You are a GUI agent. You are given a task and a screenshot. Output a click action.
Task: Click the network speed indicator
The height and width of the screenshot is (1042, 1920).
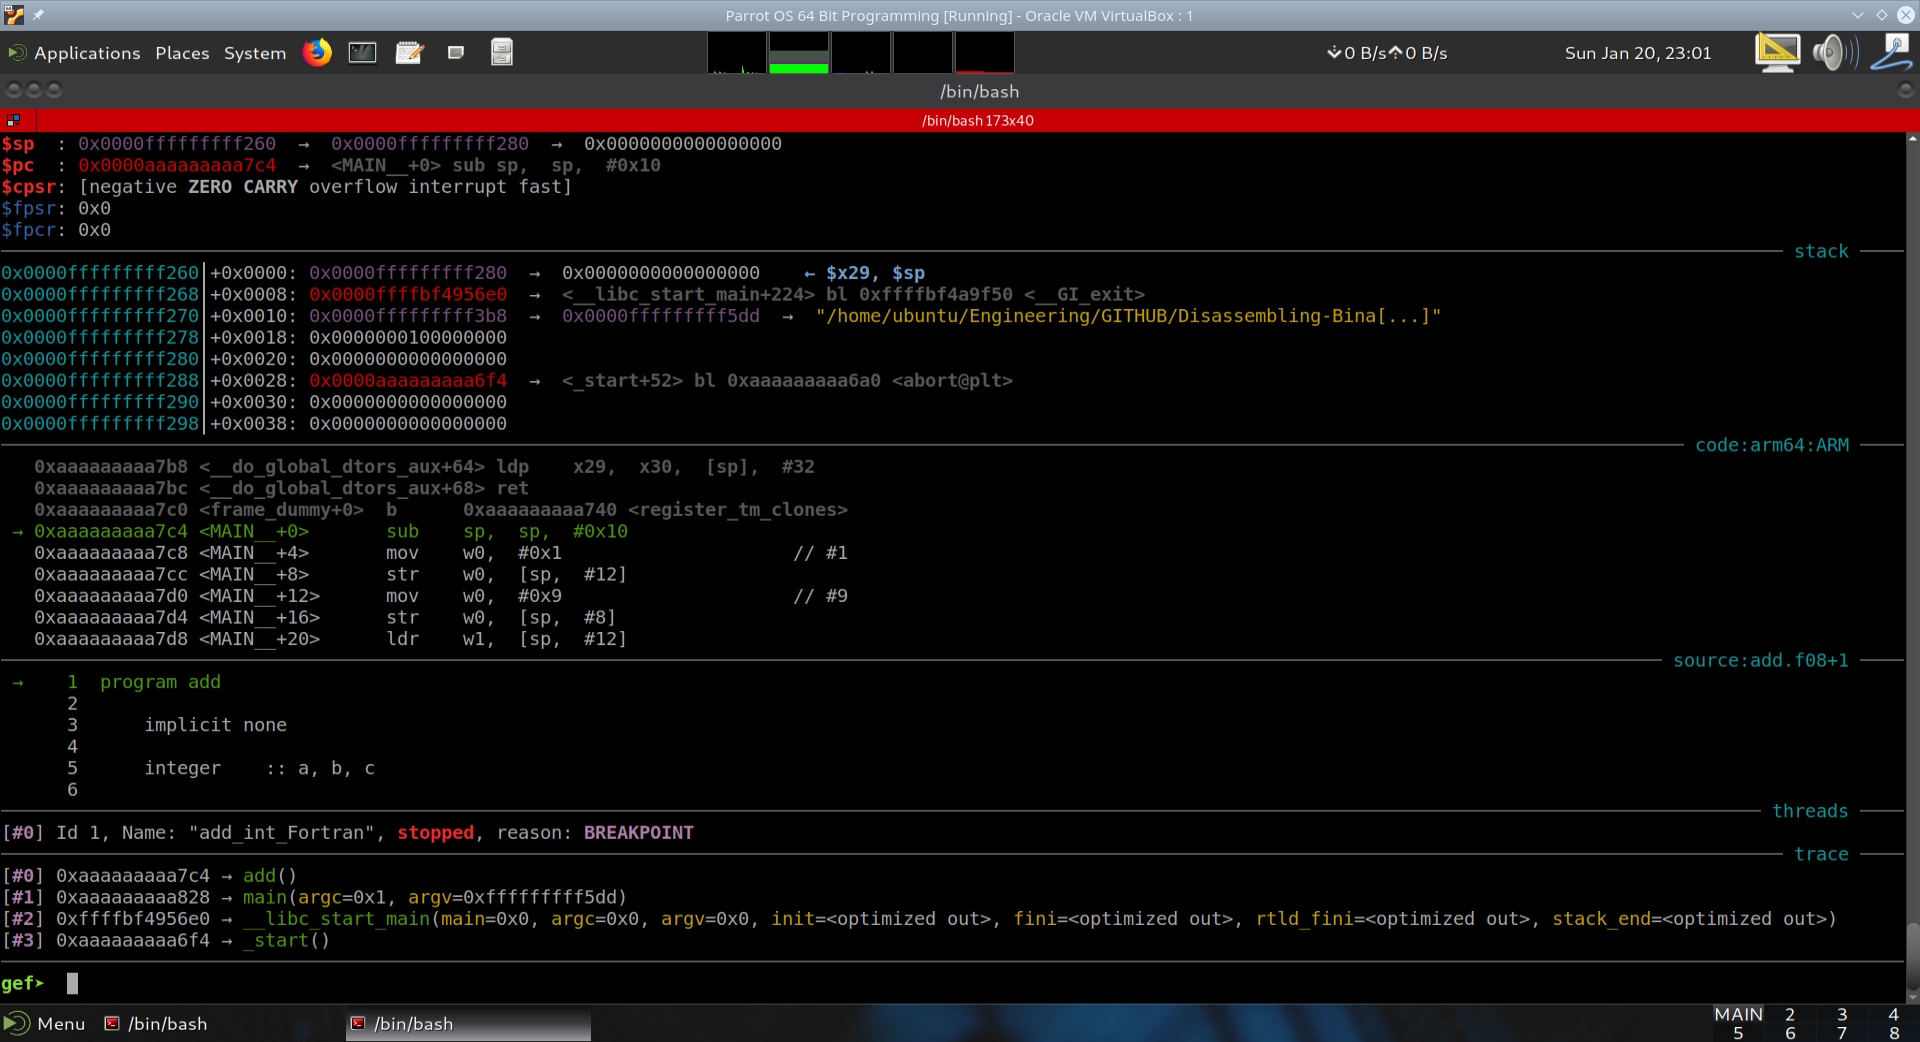click(x=1387, y=53)
